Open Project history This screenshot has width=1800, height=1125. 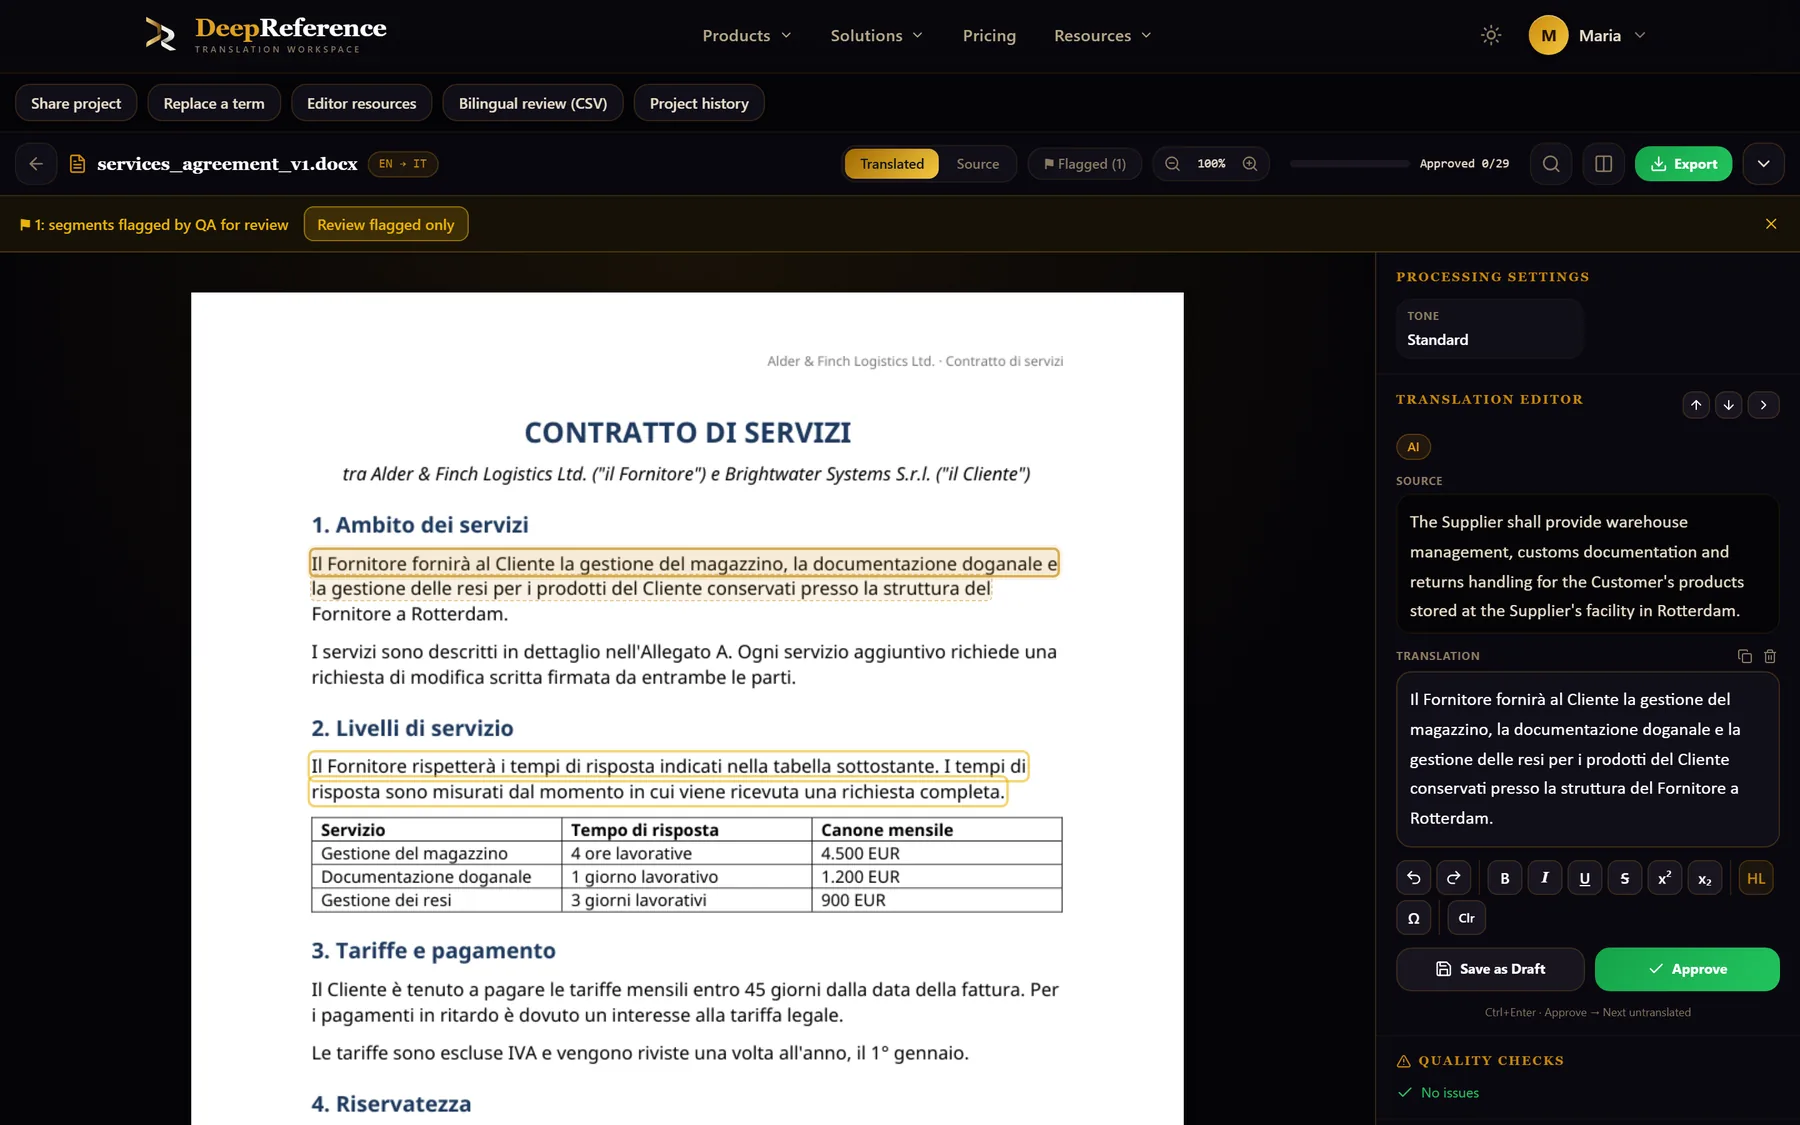coord(699,103)
